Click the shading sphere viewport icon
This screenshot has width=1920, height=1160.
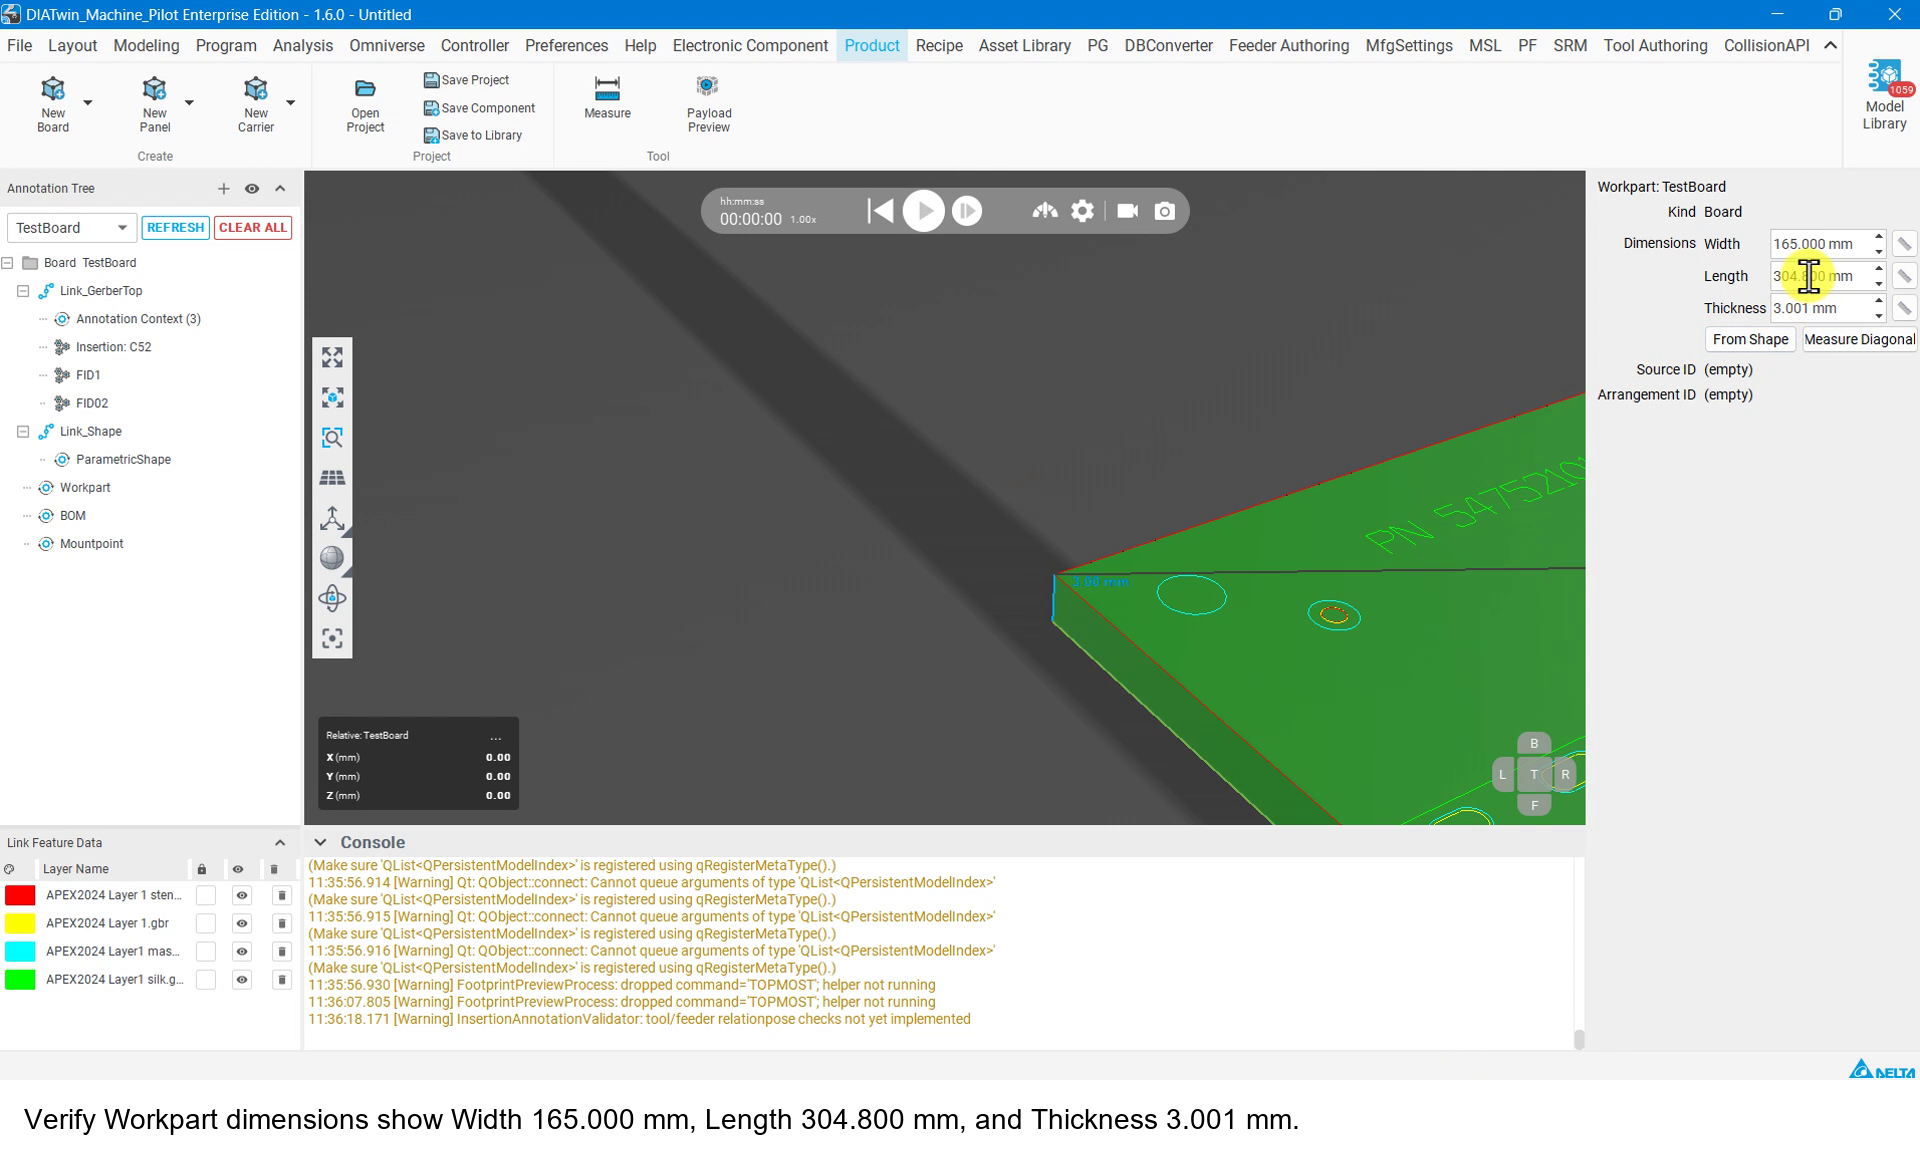pyautogui.click(x=332, y=558)
